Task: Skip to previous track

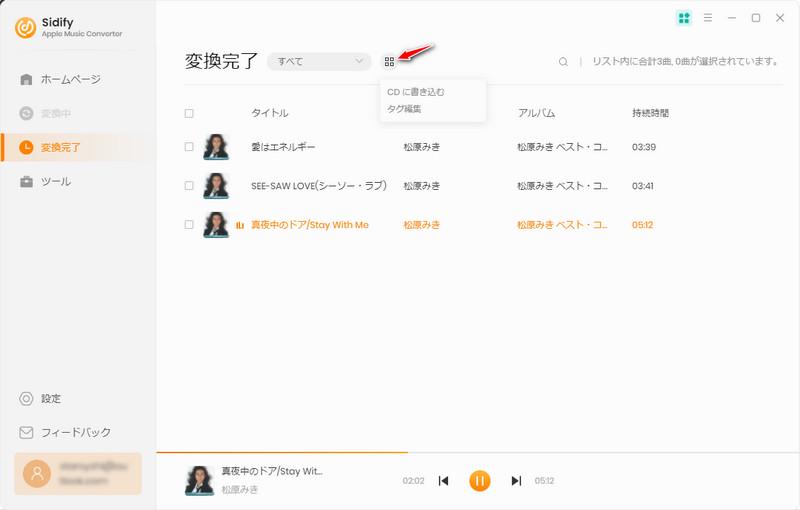Action: pos(443,480)
